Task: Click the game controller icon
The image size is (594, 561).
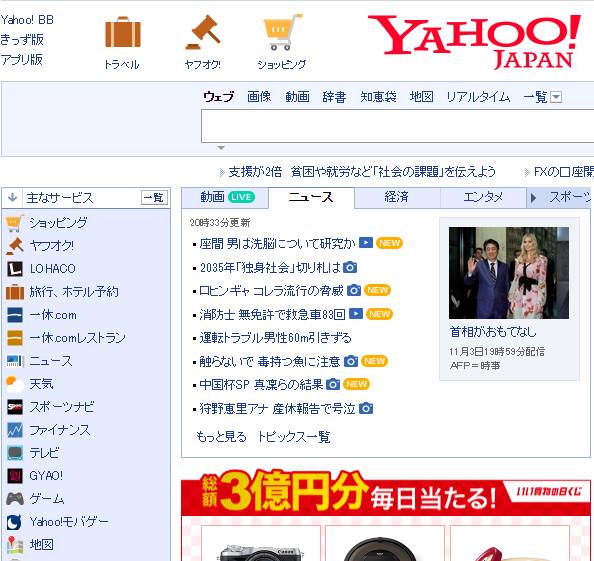Action: coord(15,499)
